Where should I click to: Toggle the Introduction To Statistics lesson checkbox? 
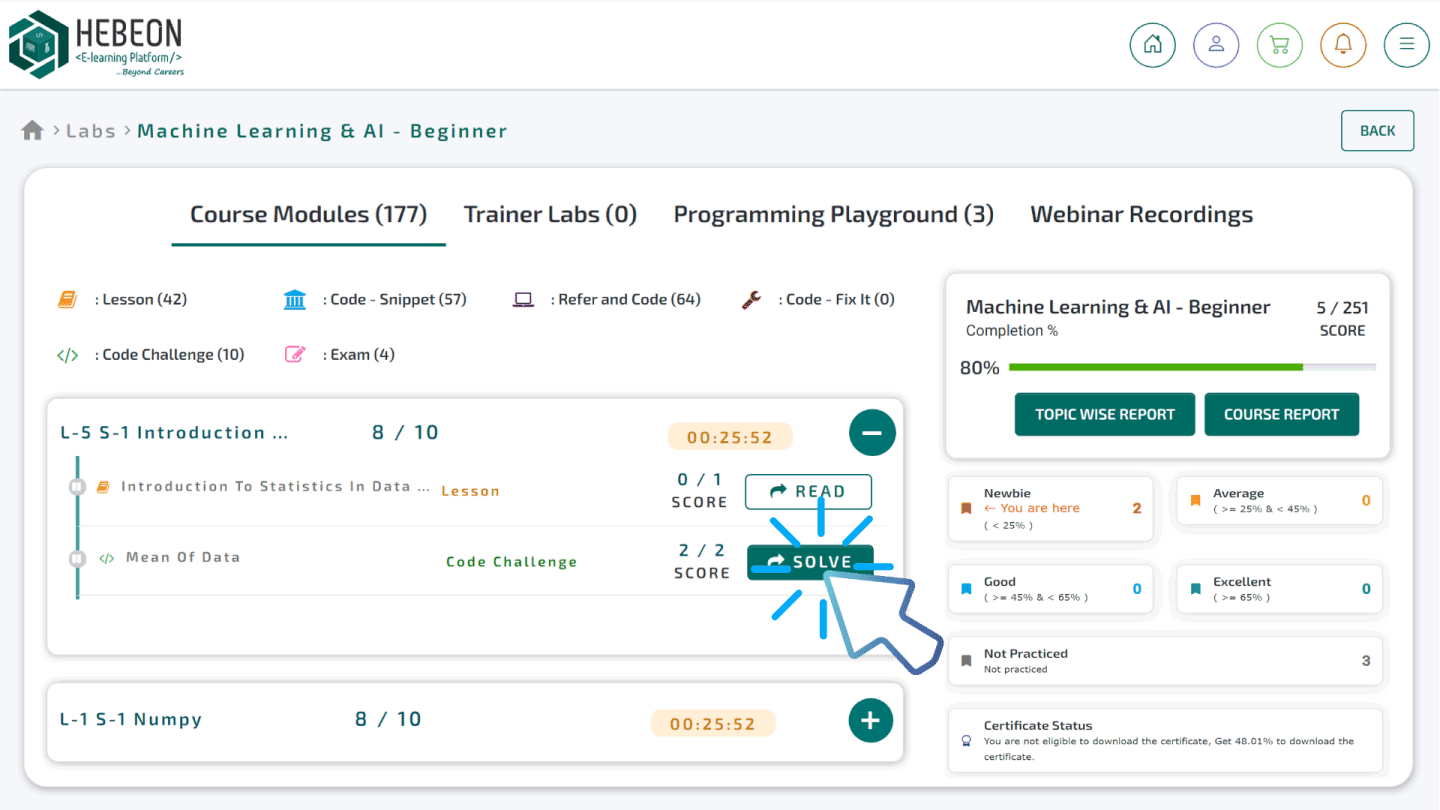[x=77, y=487]
